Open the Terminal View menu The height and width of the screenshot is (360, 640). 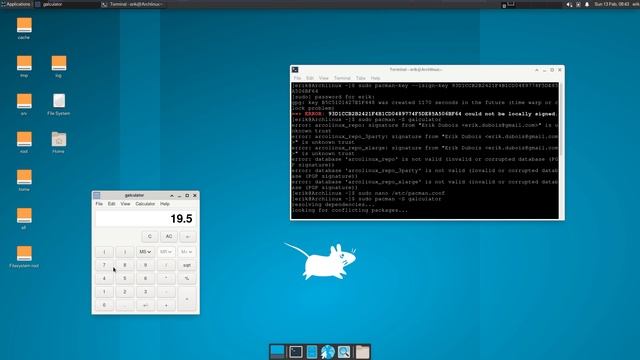324,78
